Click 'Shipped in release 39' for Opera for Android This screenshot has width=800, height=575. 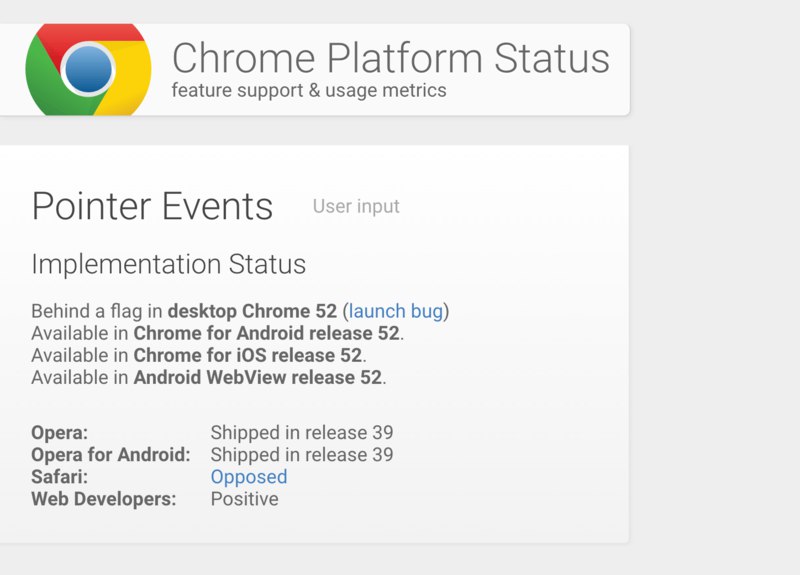pos(302,455)
